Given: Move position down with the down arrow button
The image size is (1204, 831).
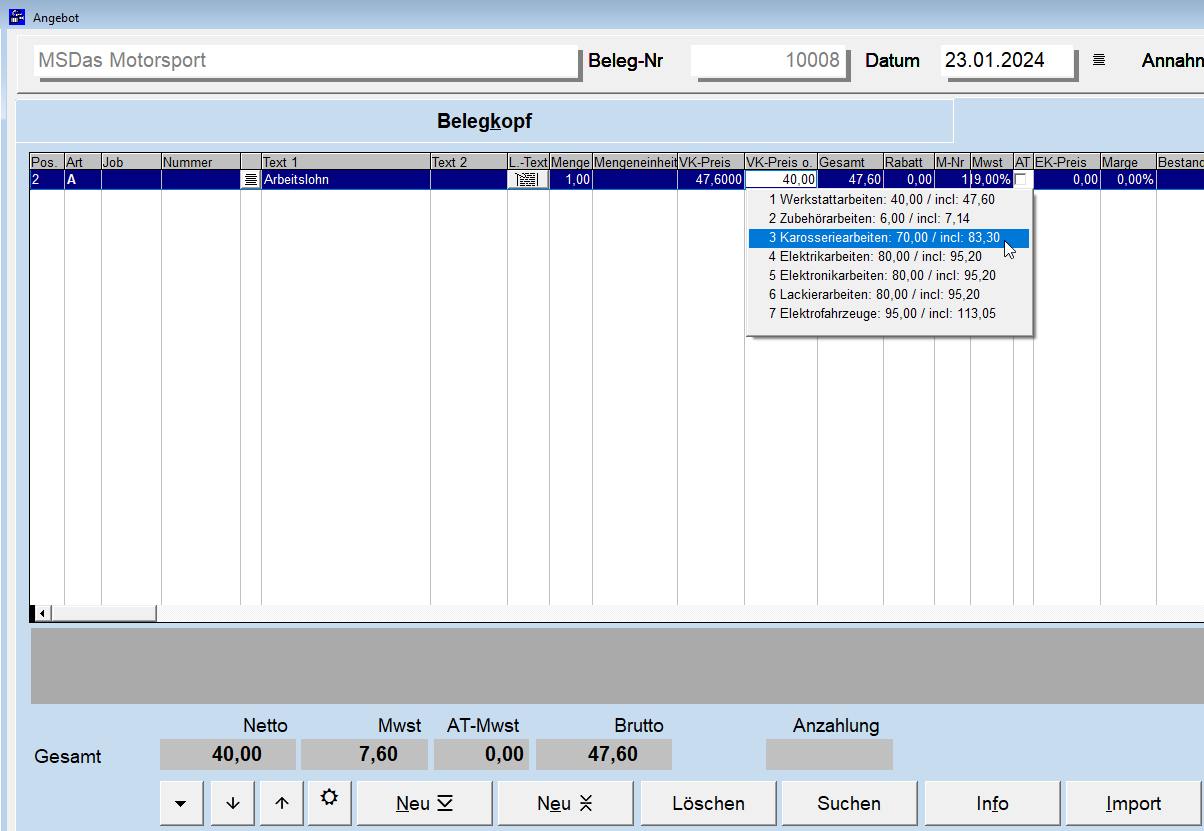Looking at the screenshot, I should coord(233,803).
